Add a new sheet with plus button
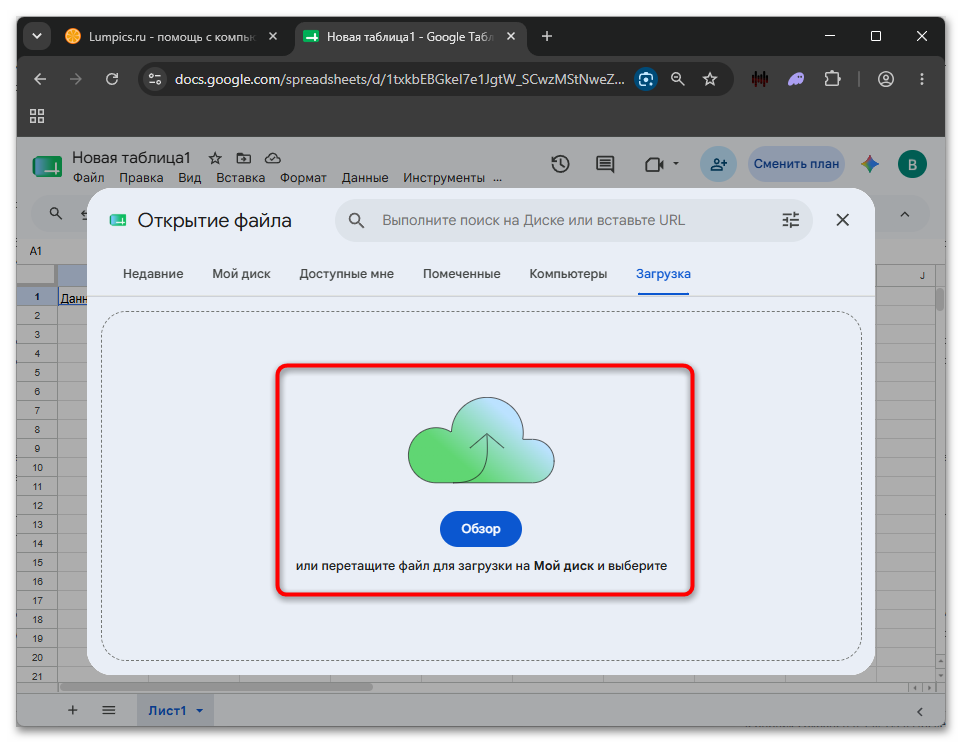Image resolution: width=962 pixels, height=743 pixels. 72,710
